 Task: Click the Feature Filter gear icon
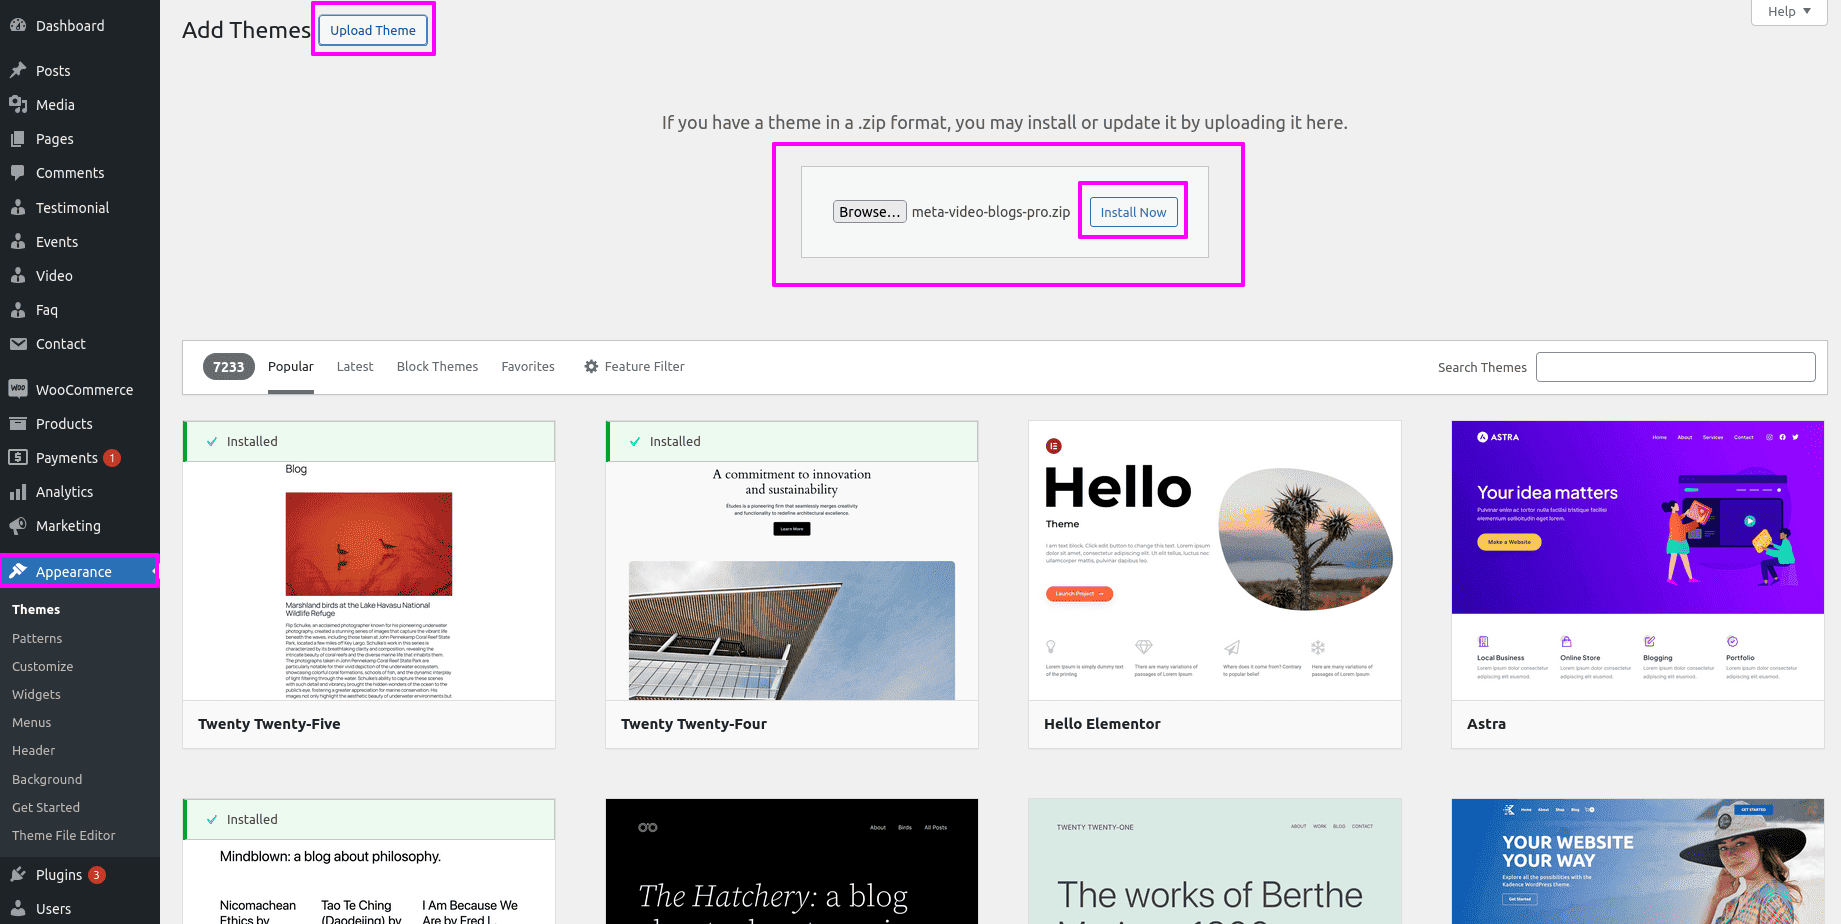[591, 367]
